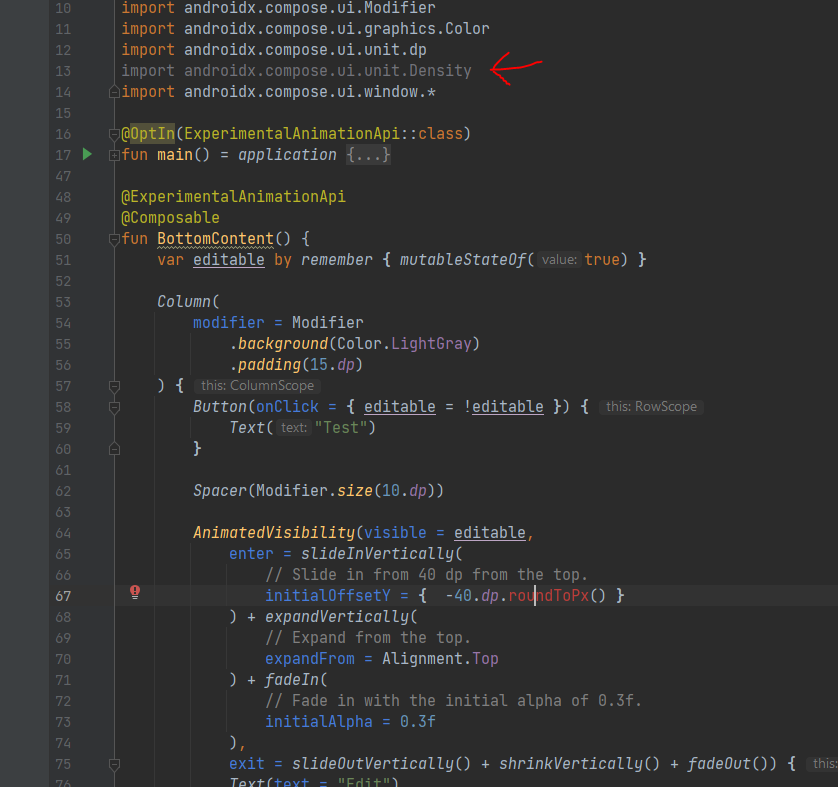Run main using the green gutter arrow
The width and height of the screenshot is (838, 787).
coord(88,154)
